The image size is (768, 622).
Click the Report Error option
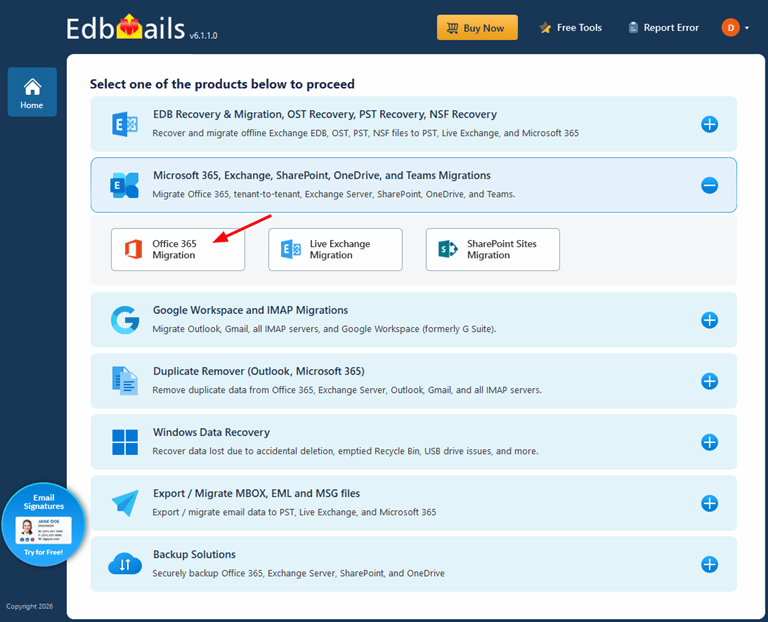click(663, 28)
